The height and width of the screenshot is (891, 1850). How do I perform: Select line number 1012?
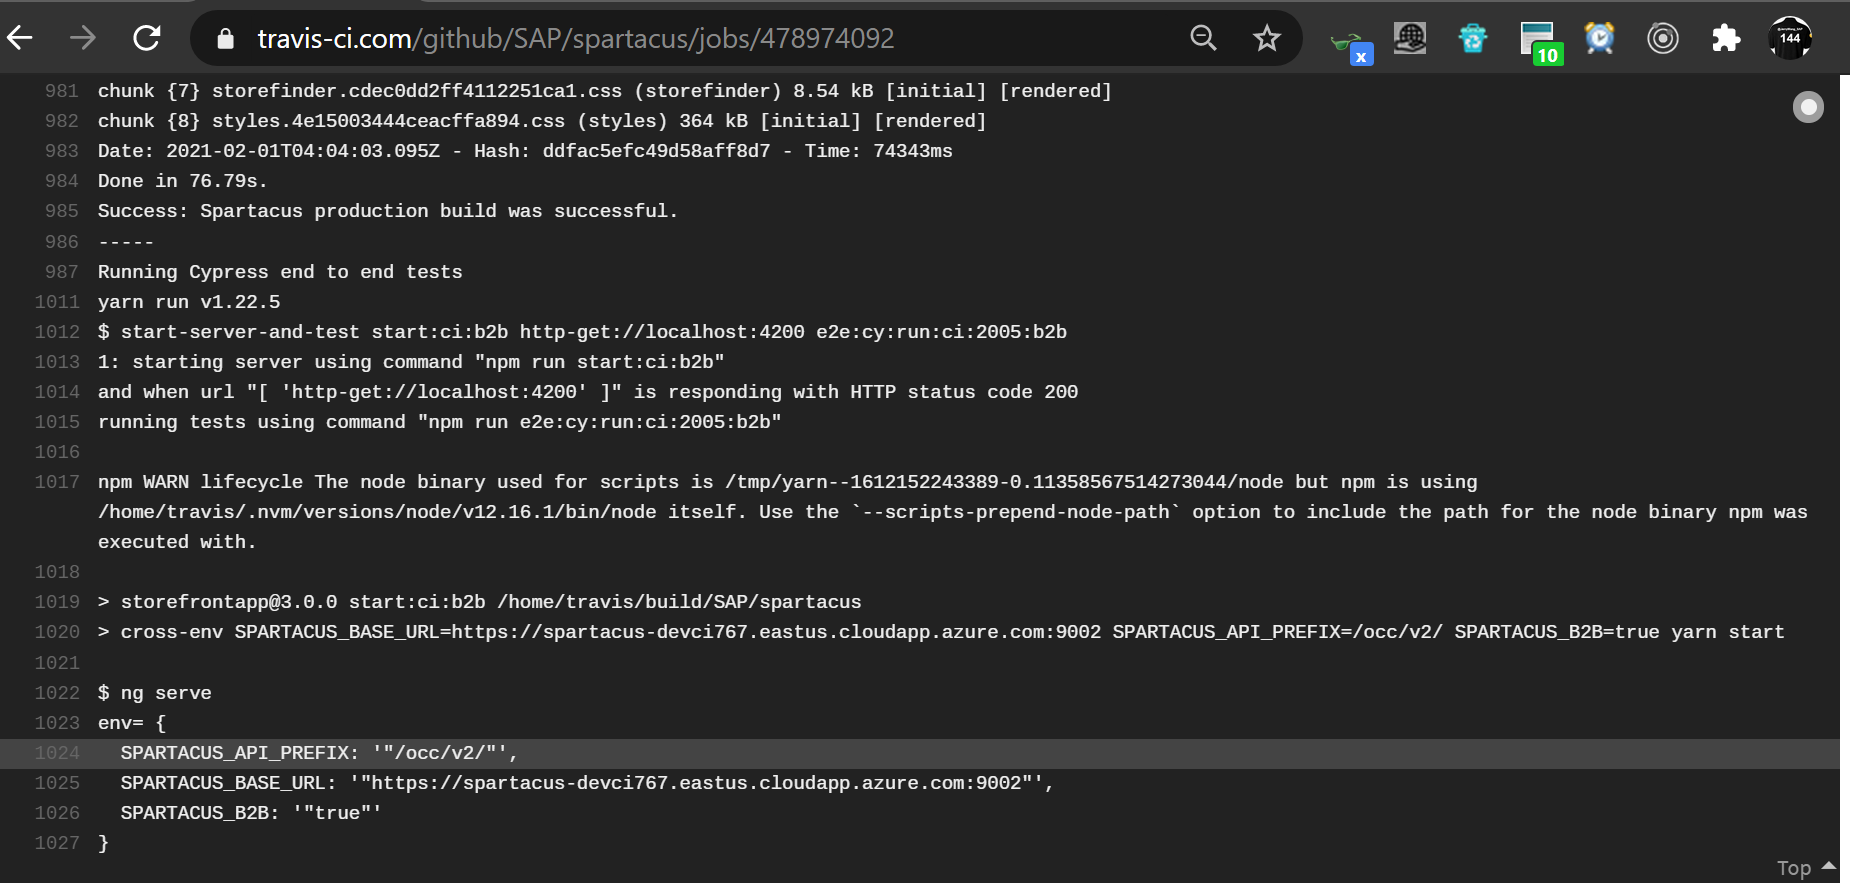pyautogui.click(x=57, y=332)
